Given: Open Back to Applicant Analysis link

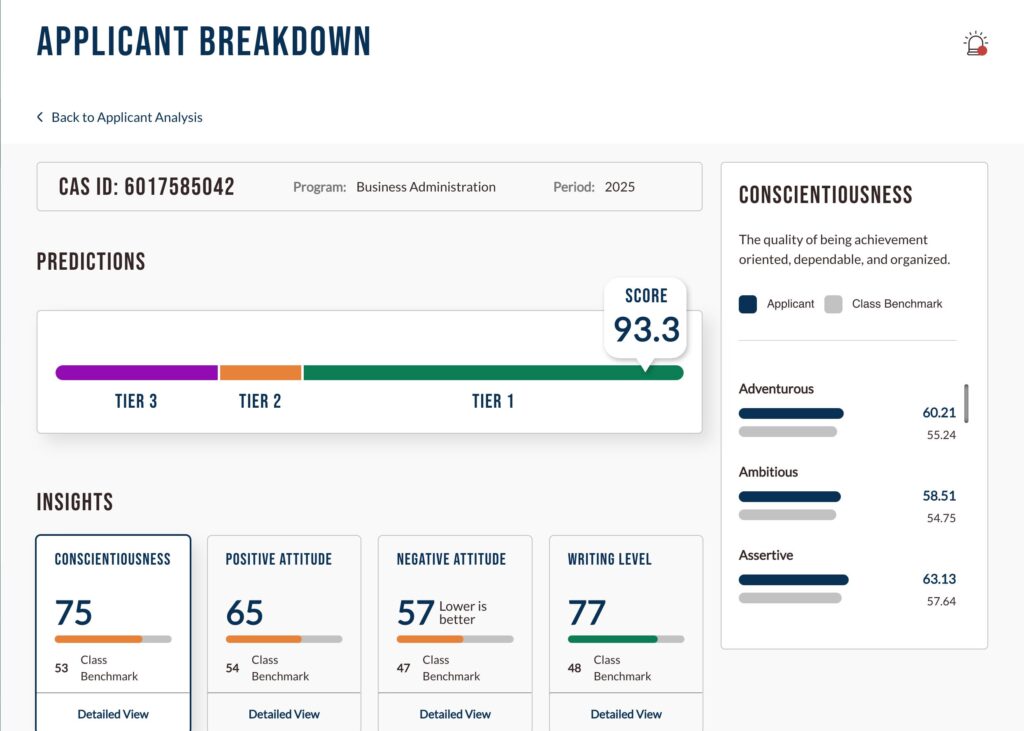Looking at the screenshot, I should coord(126,117).
